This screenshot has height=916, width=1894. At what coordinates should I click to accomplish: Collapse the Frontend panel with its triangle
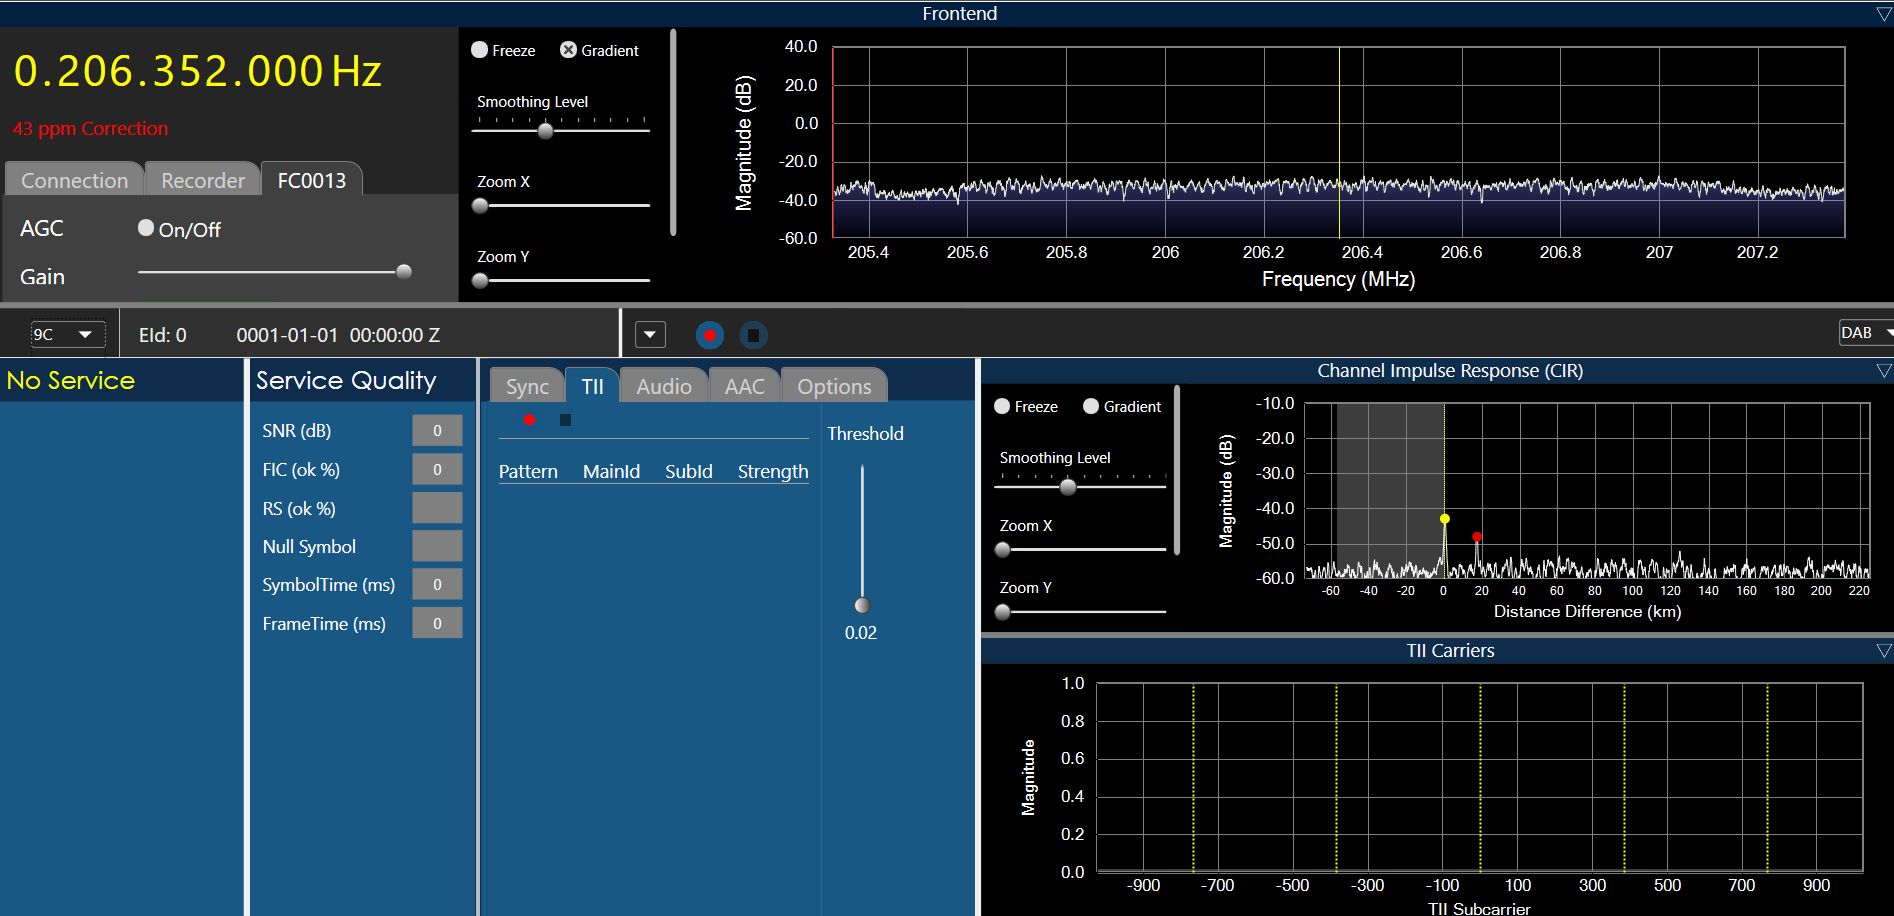tap(1884, 14)
